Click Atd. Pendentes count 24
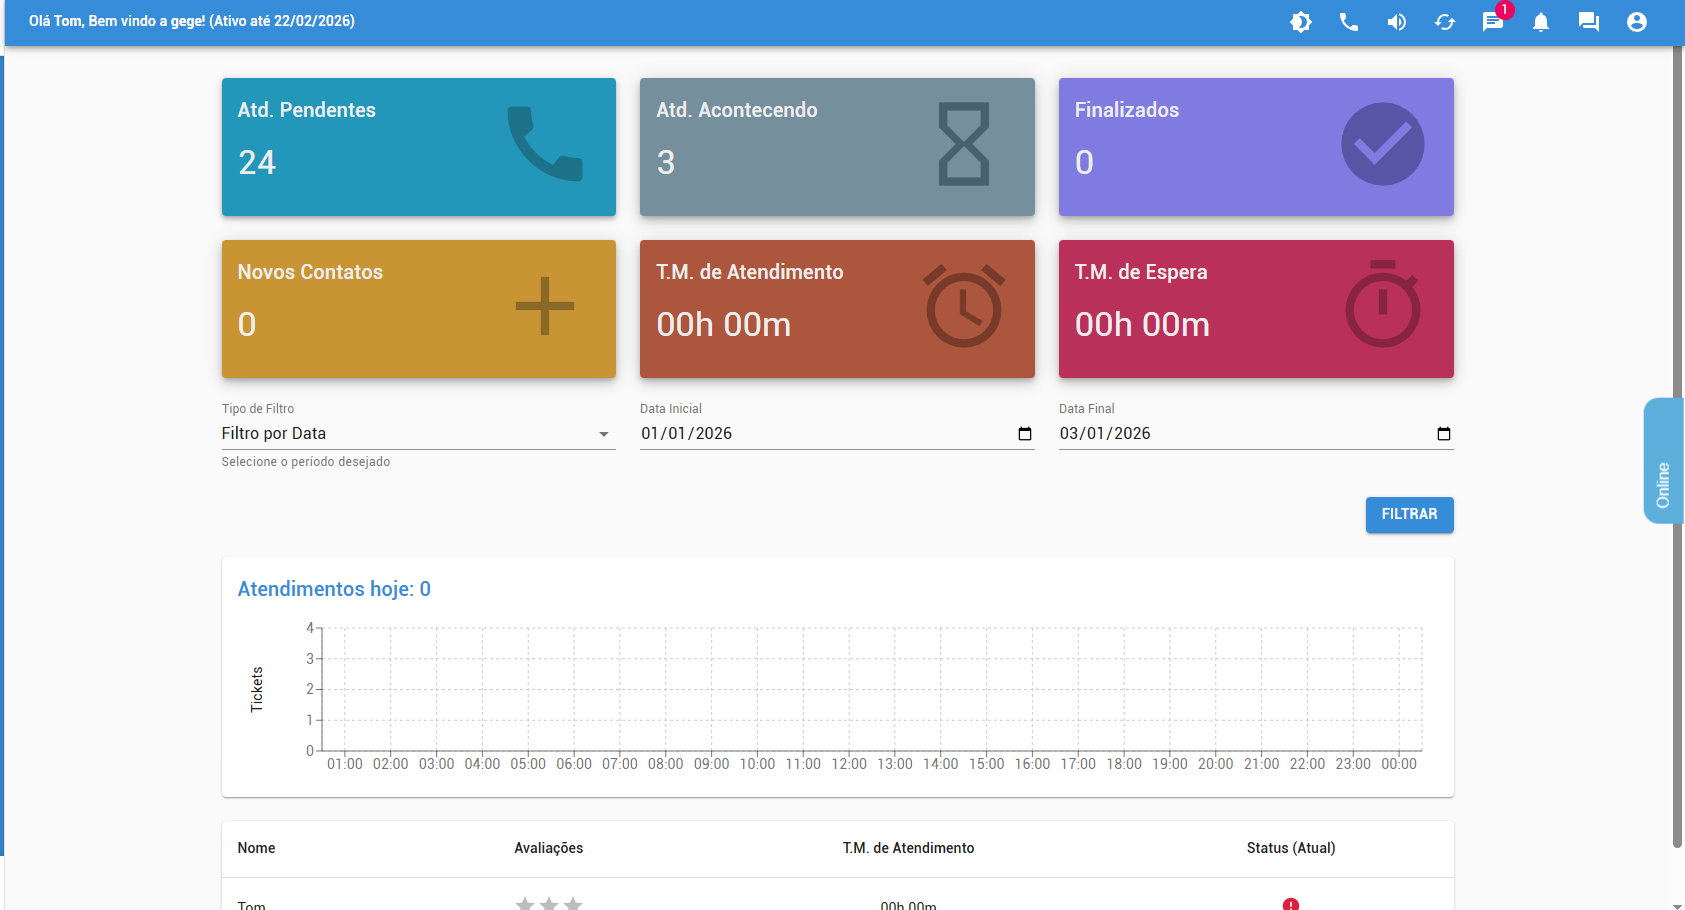This screenshot has width=1685, height=910. [257, 162]
